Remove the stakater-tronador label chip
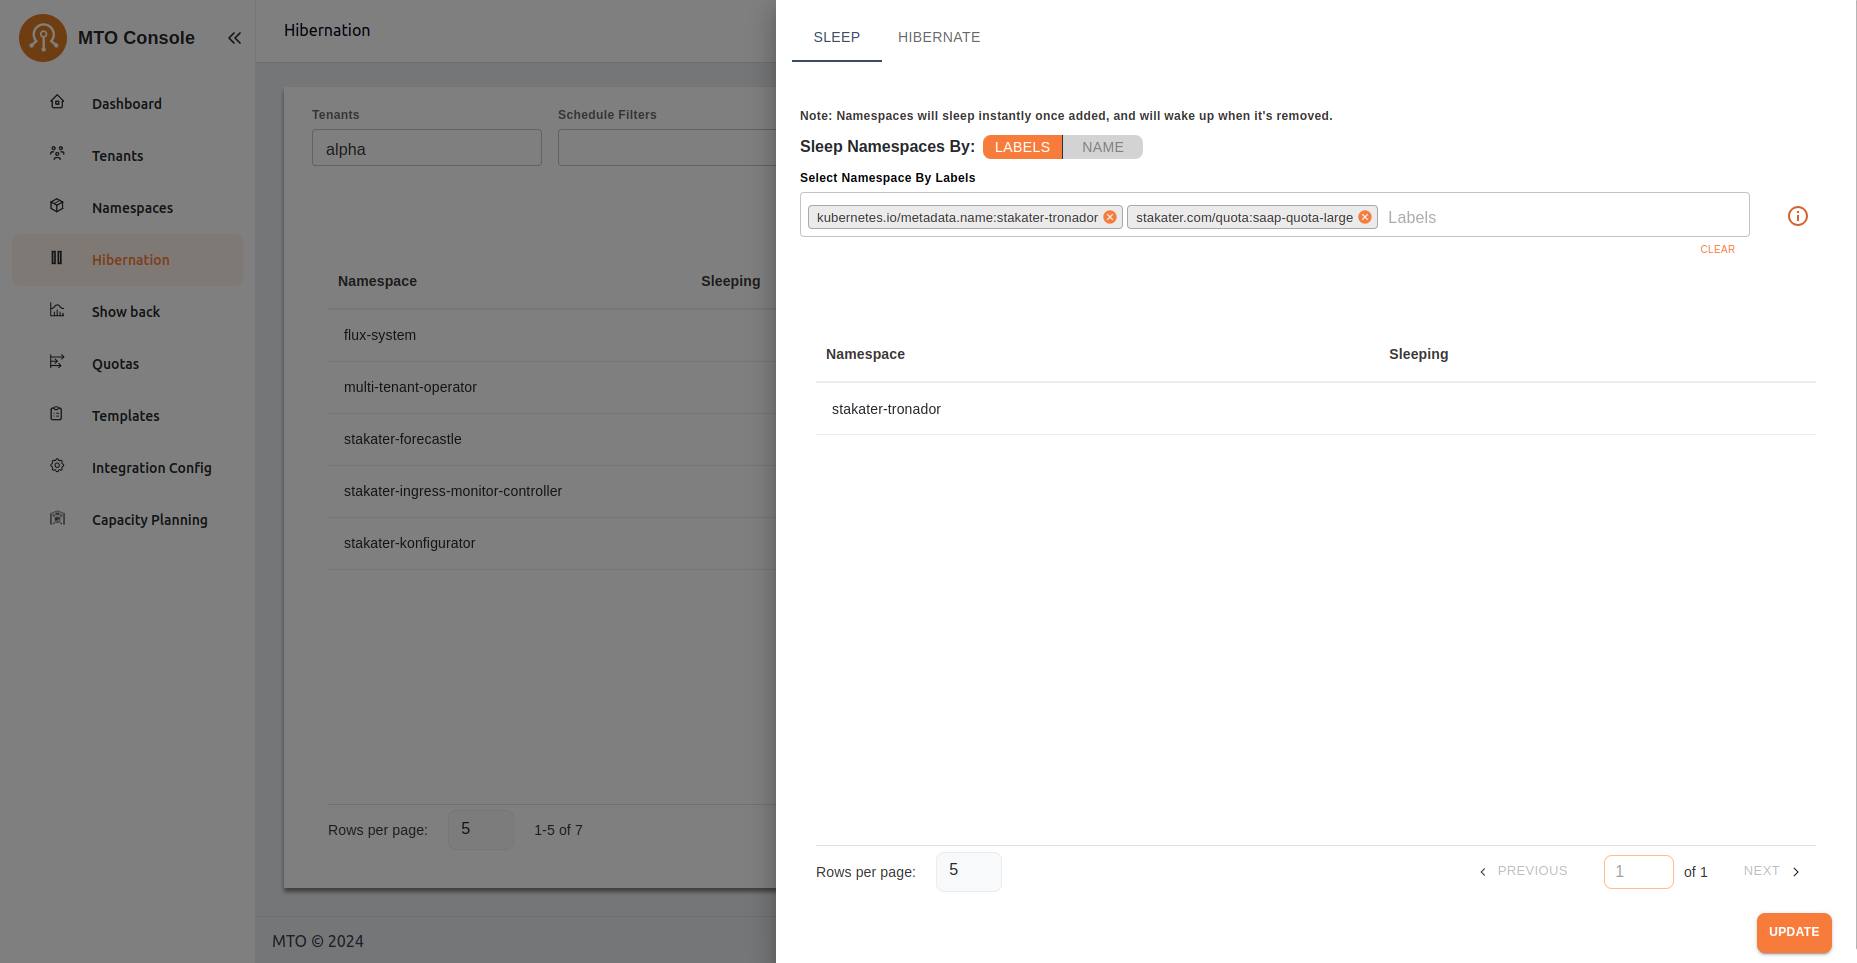The width and height of the screenshot is (1857, 963). click(1109, 217)
